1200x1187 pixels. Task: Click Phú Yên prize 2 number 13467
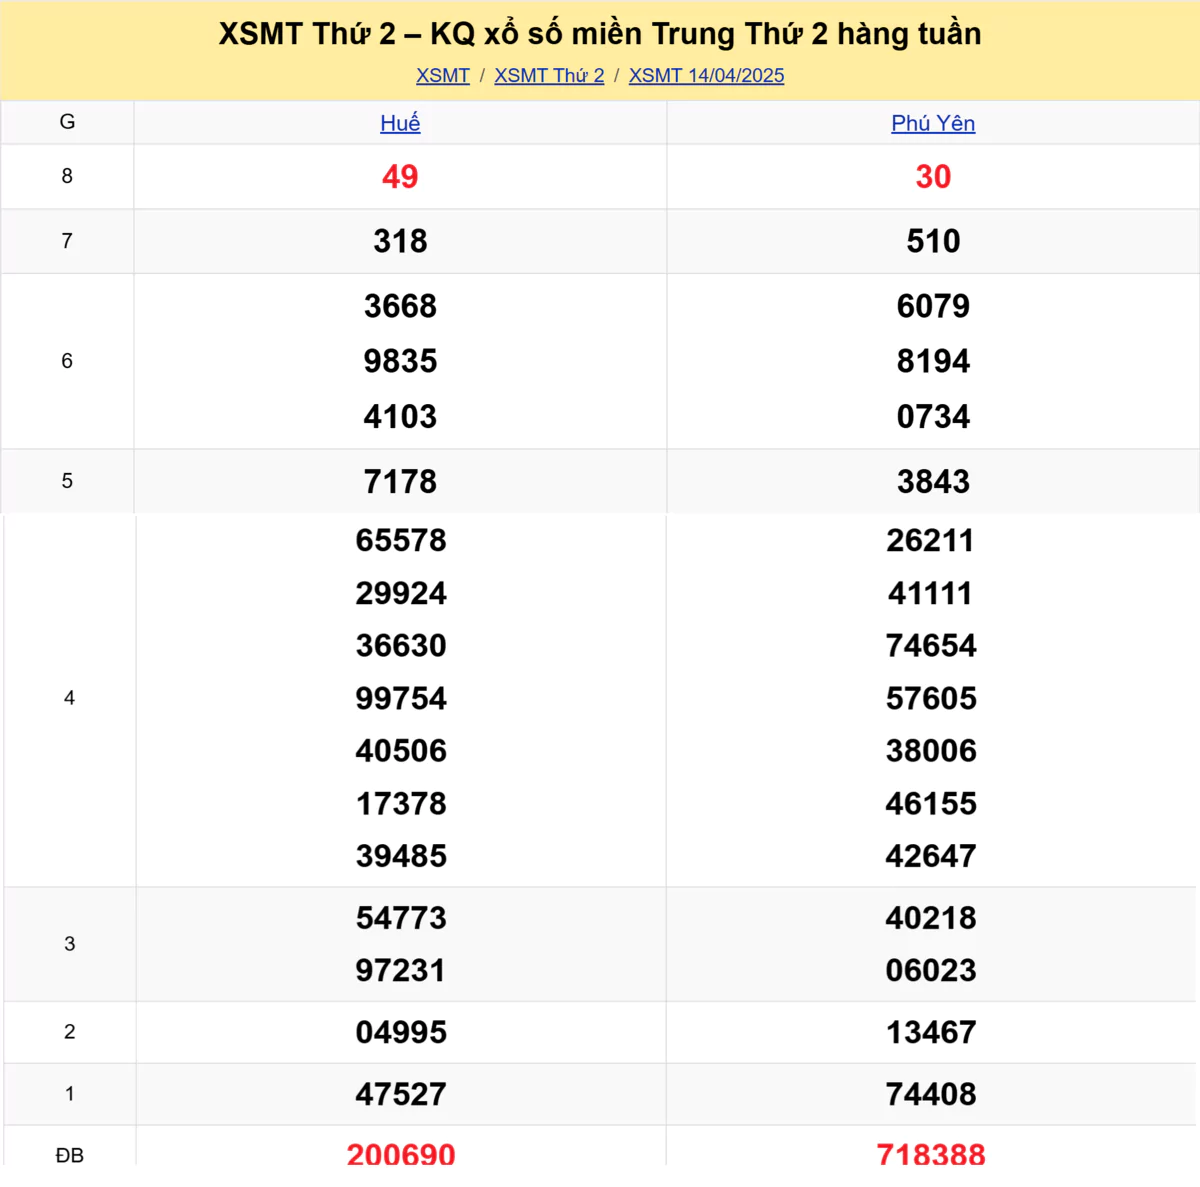tap(931, 1032)
